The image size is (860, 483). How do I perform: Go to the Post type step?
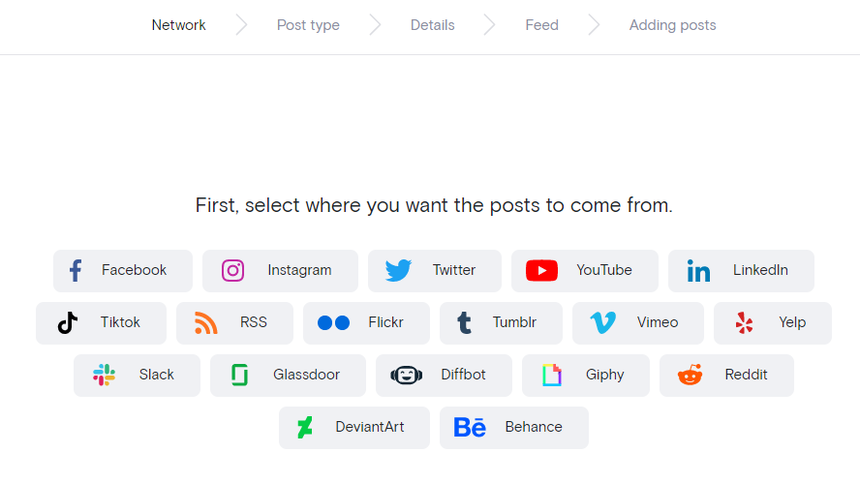tap(308, 25)
